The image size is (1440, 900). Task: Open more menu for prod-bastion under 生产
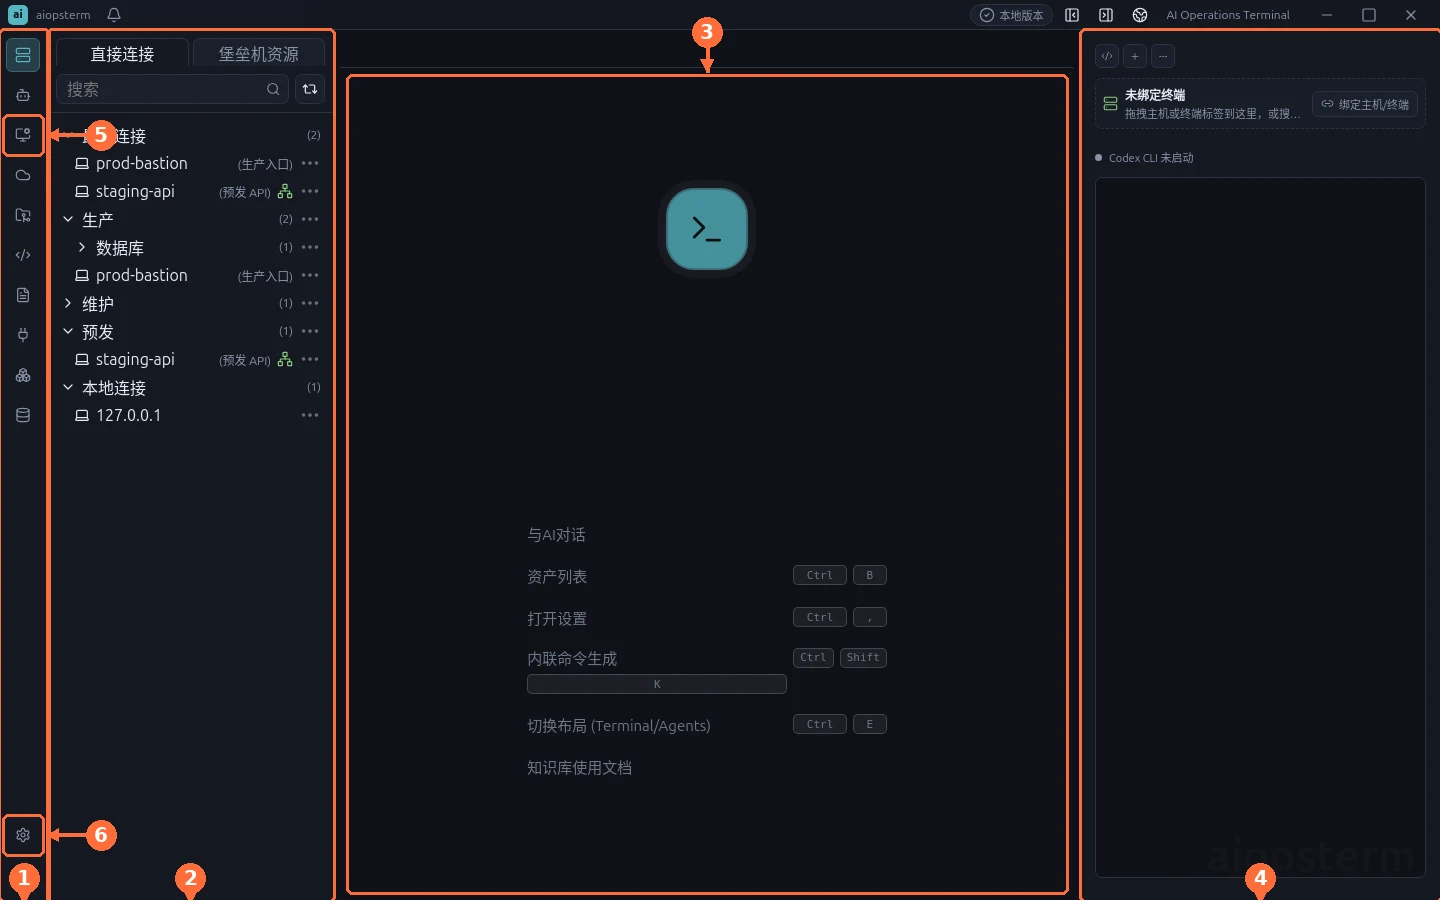(x=310, y=275)
